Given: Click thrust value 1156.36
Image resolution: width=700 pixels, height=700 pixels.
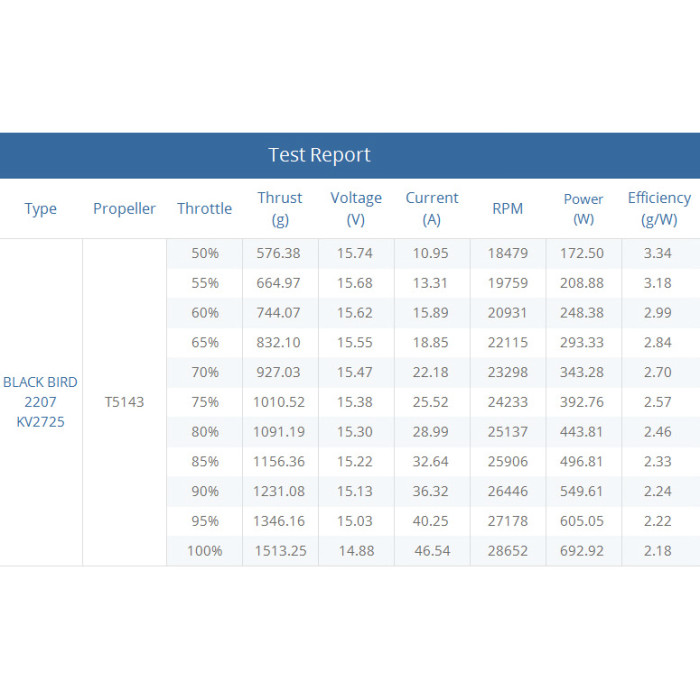Looking at the screenshot, I should (279, 462).
